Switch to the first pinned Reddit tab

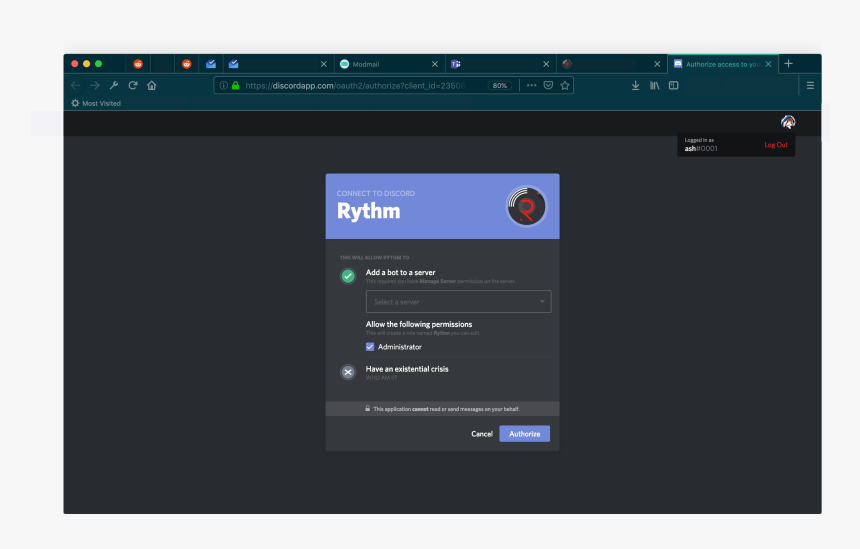pos(138,64)
